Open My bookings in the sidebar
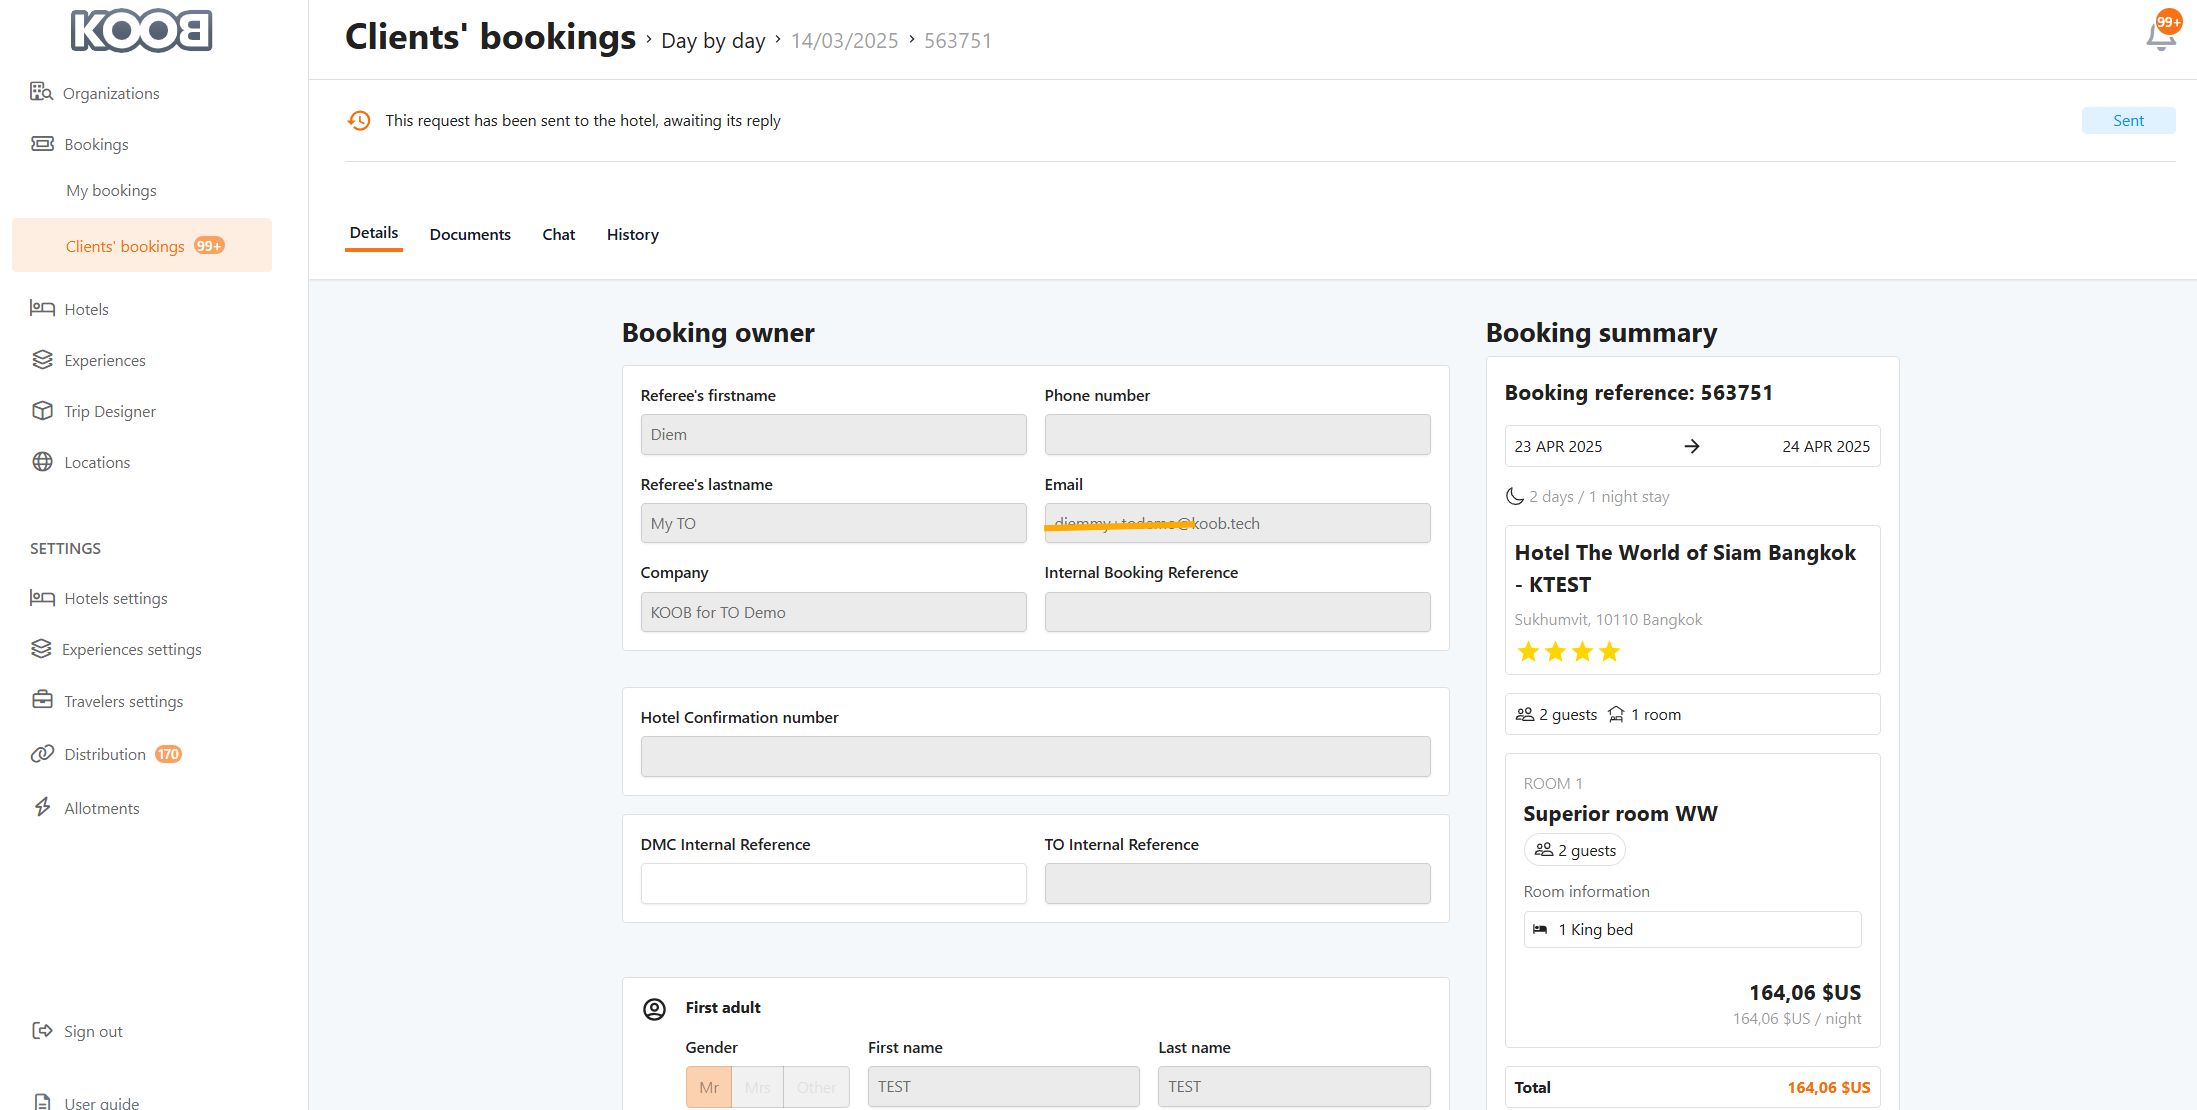Viewport: 2197px width, 1110px height. 111,190
